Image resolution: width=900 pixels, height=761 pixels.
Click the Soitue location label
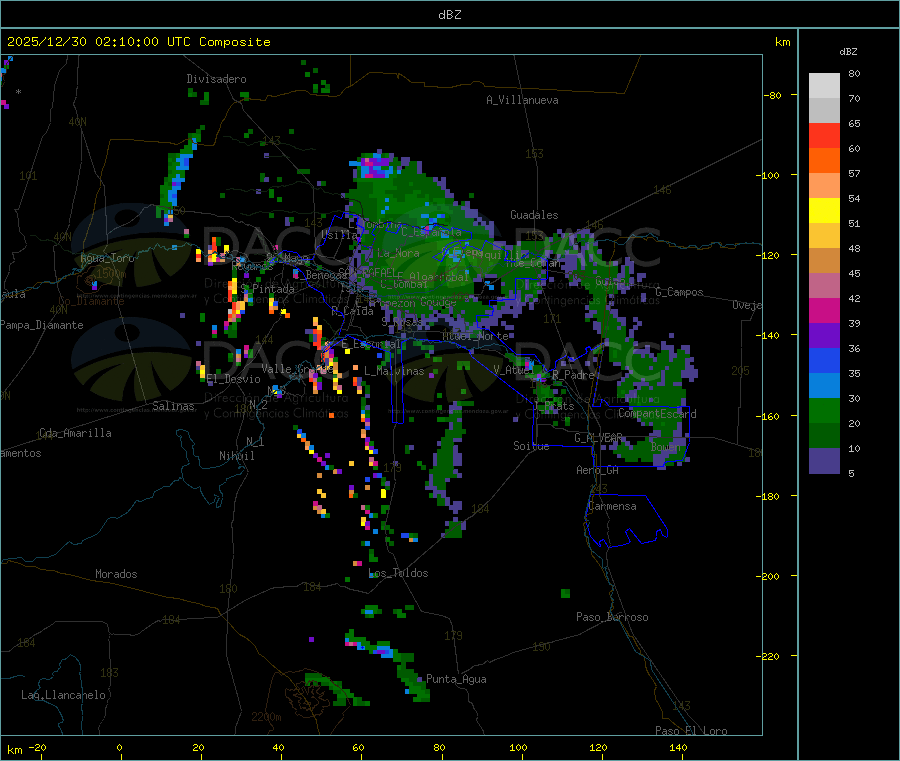[531, 446]
